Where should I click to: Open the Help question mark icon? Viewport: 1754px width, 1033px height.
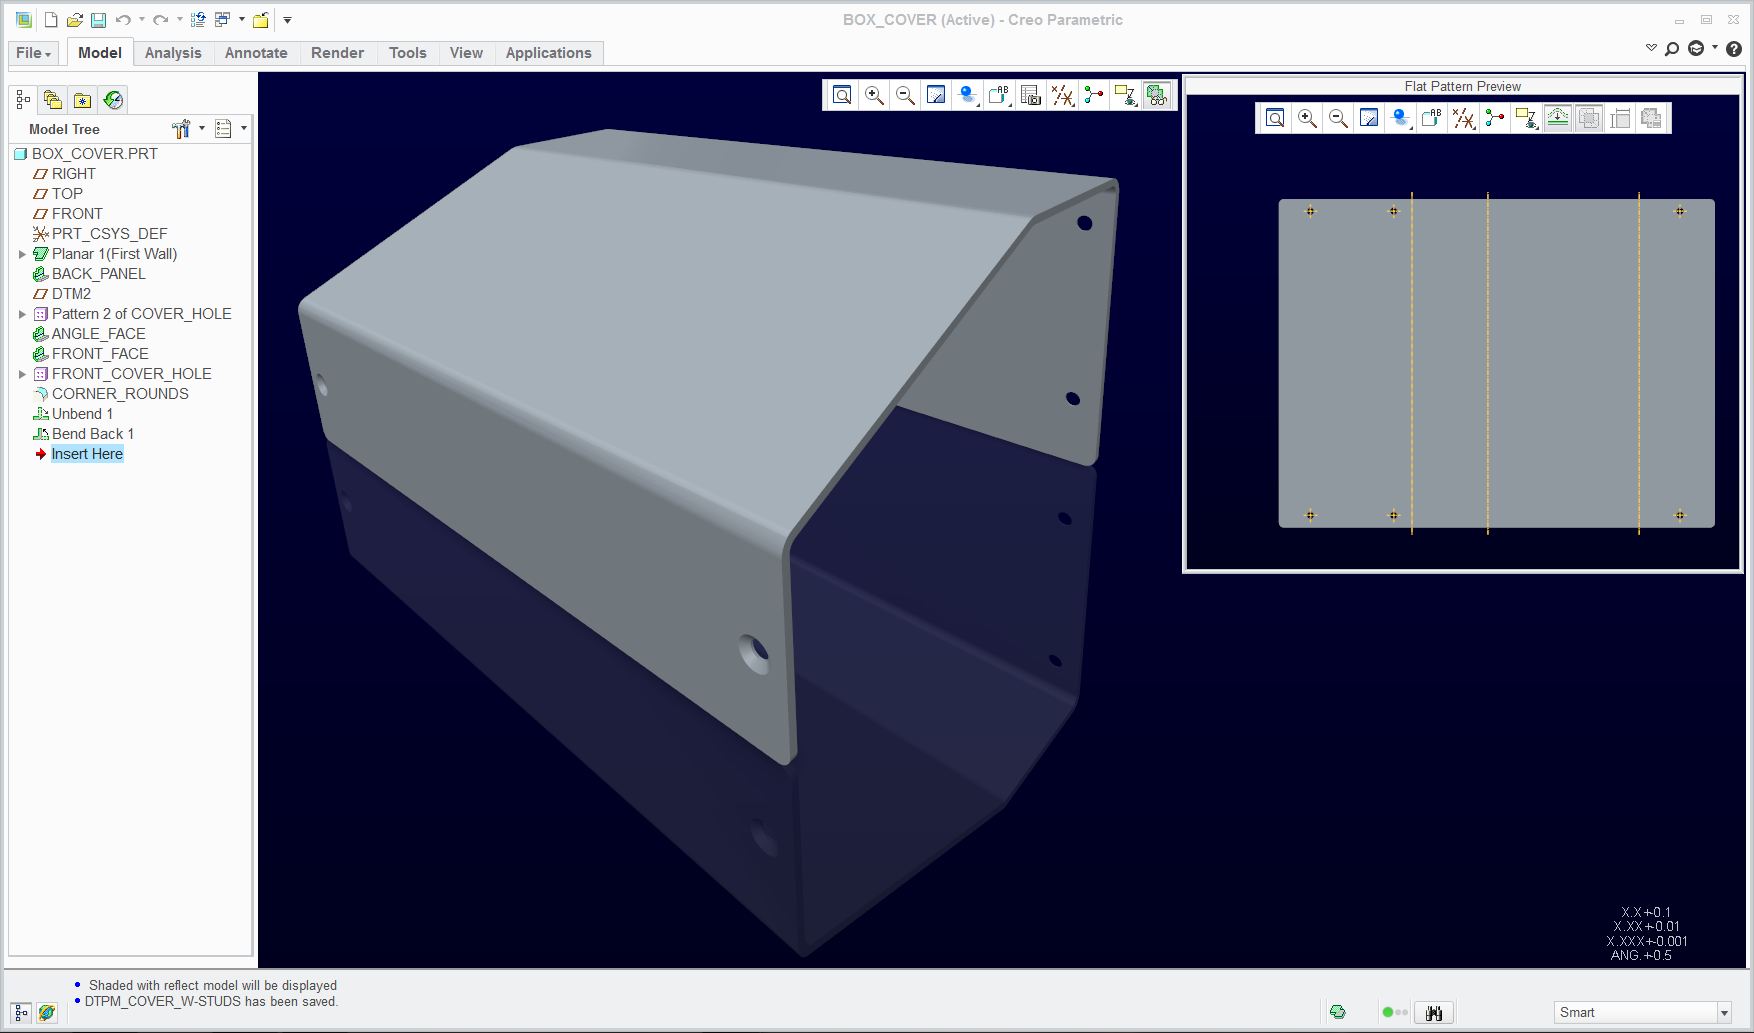pyautogui.click(x=1734, y=48)
